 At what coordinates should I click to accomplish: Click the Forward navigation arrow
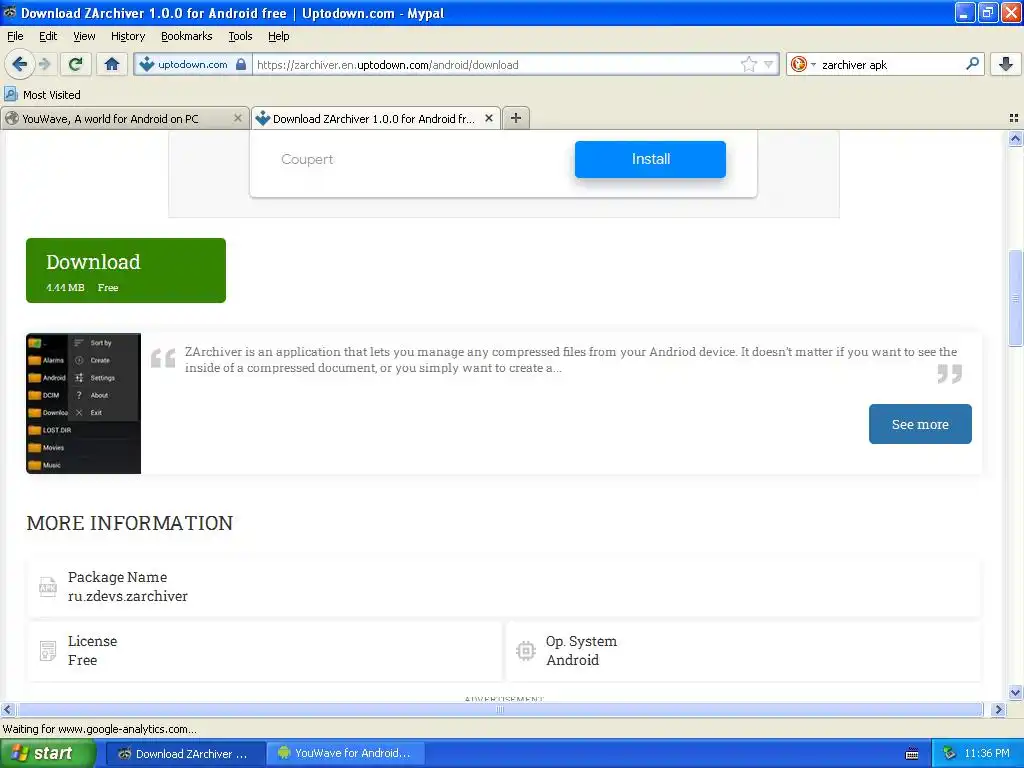pos(44,64)
